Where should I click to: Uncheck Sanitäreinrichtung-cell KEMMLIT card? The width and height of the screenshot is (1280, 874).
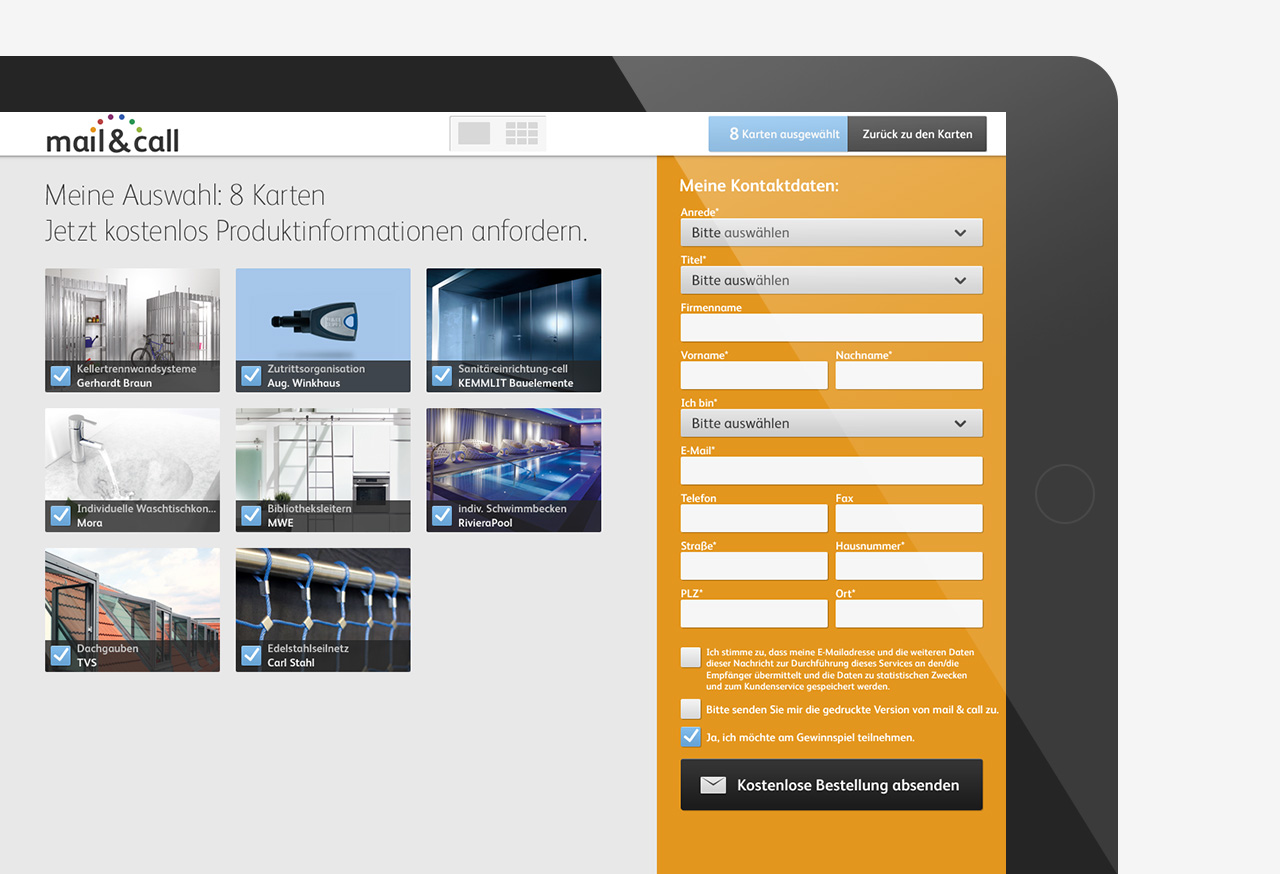(x=442, y=376)
